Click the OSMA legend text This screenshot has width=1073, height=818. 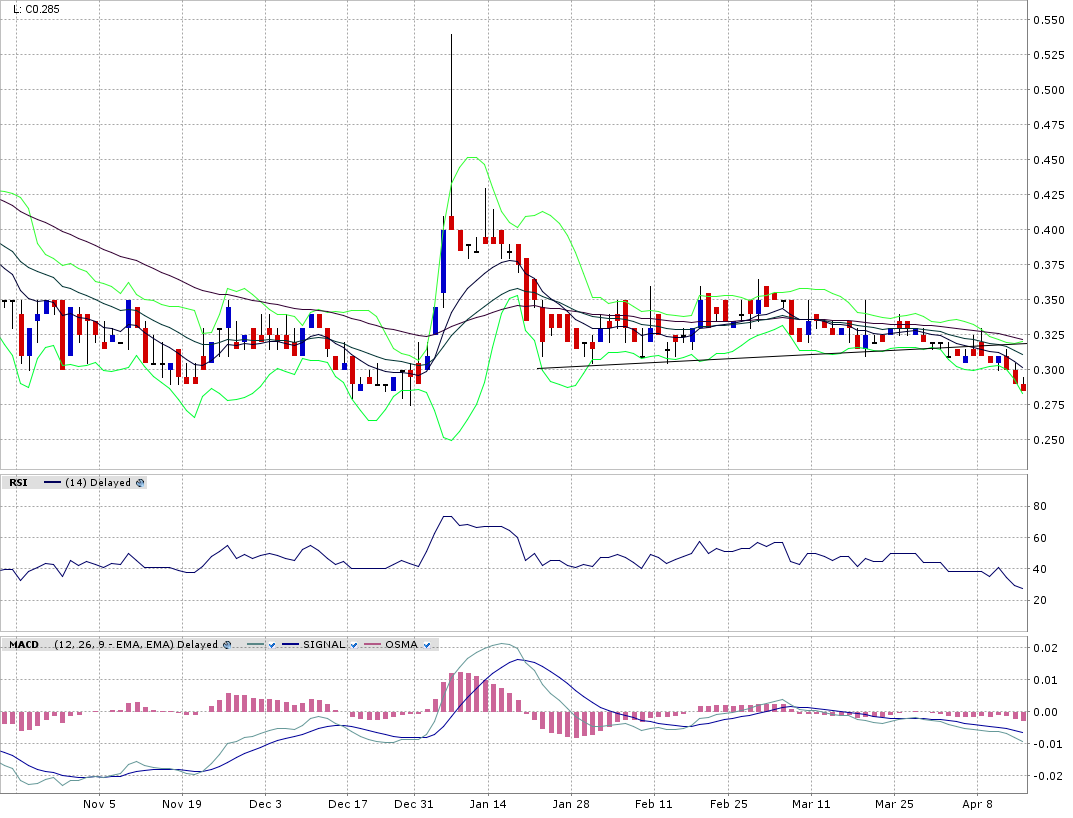pyautogui.click(x=401, y=645)
